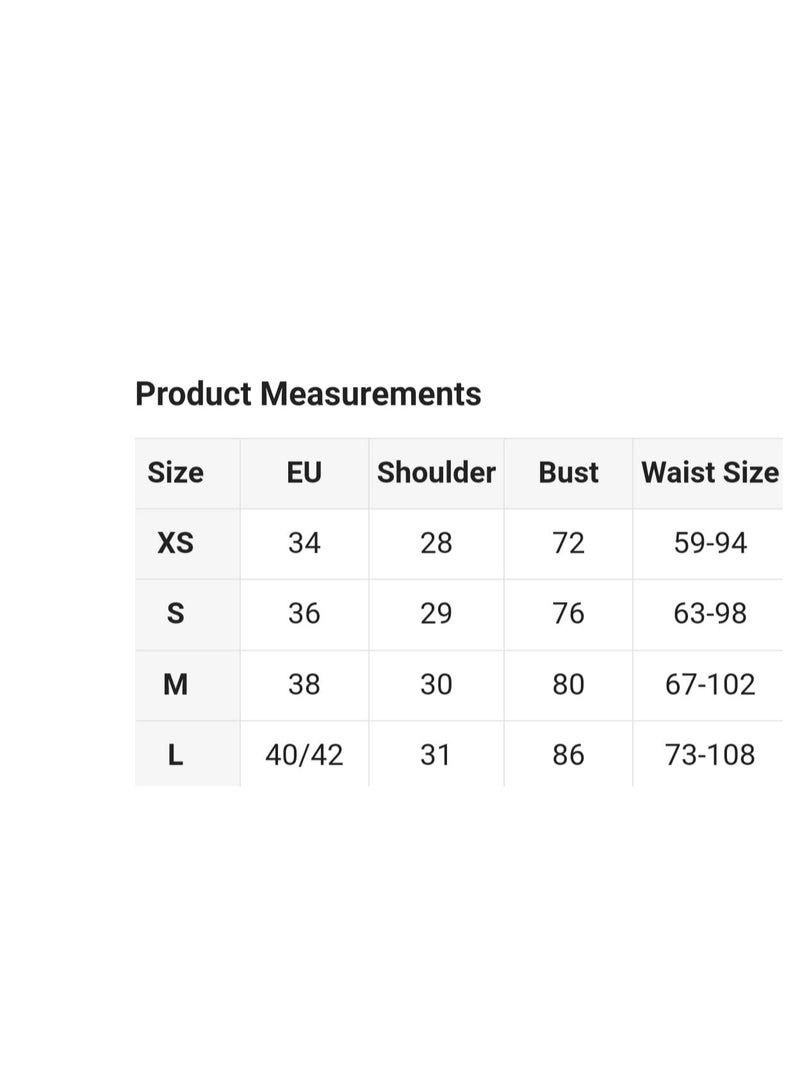Select EU size 38 cell
Screen dimensions: 800x1091
[304, 684]
